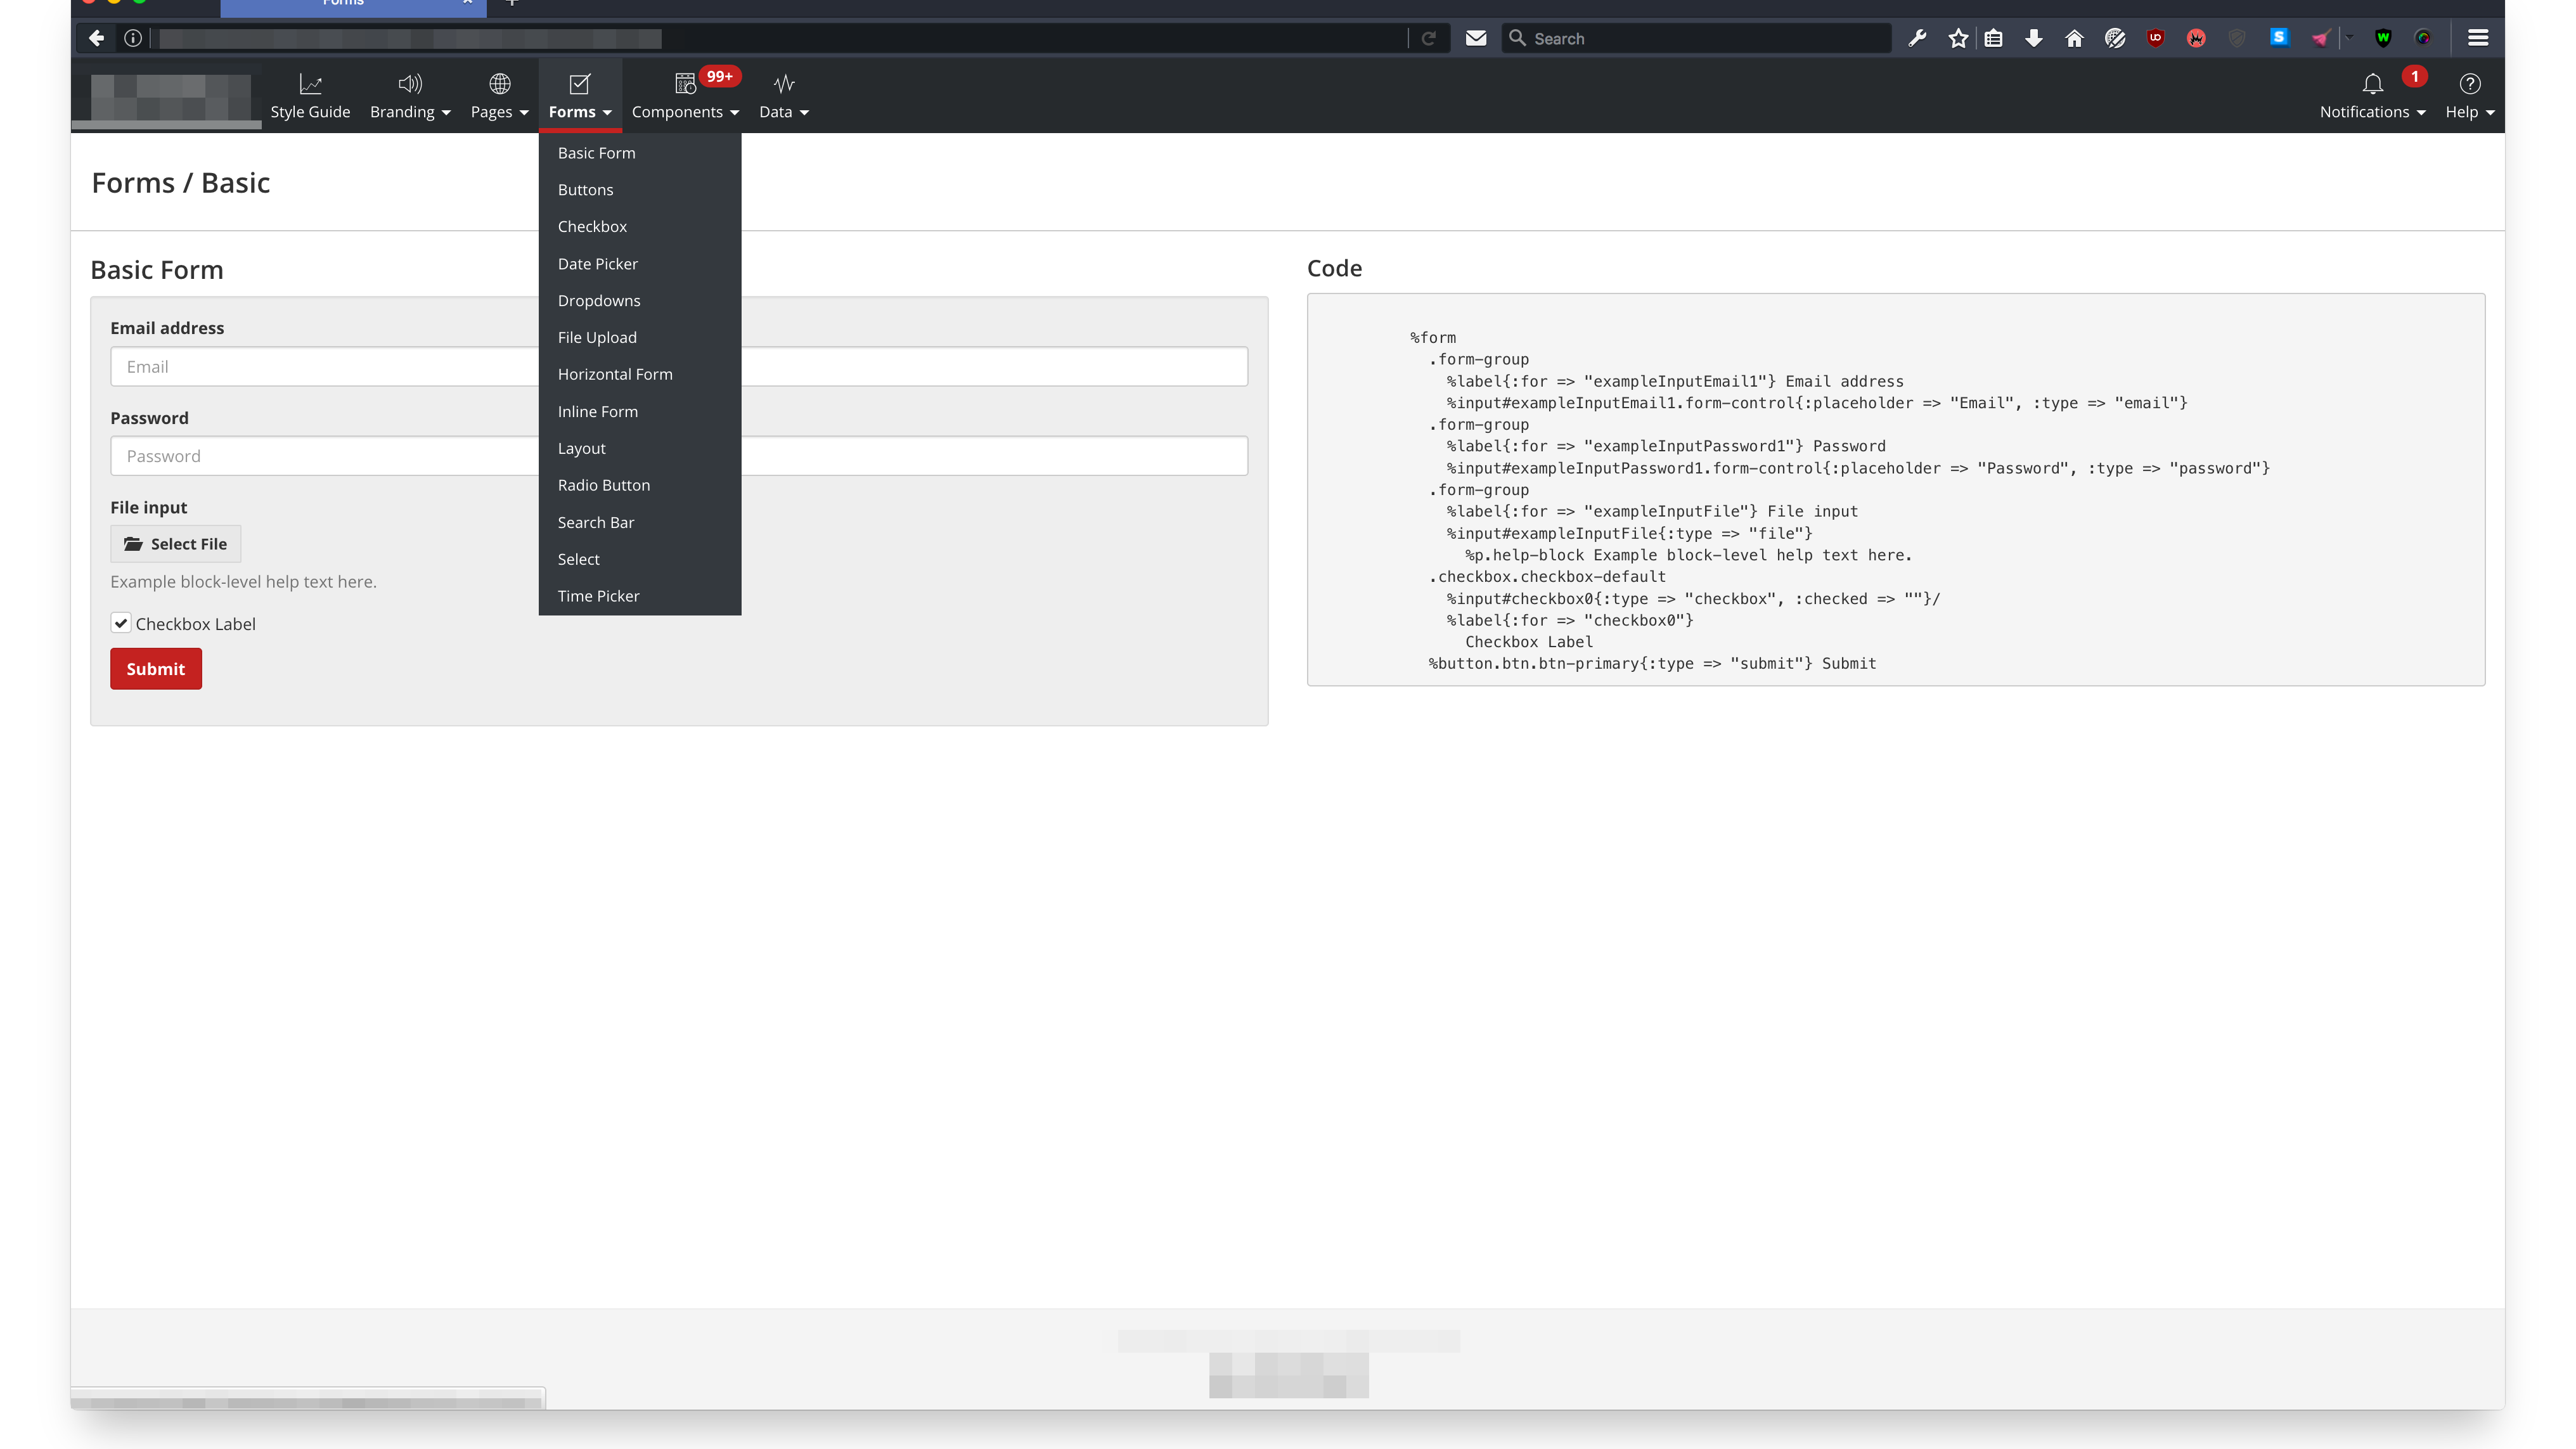The height and width of the screenshot is (1449, 2576).
Task: Go to the browser home icon
Action: (x=2074, y=38)
